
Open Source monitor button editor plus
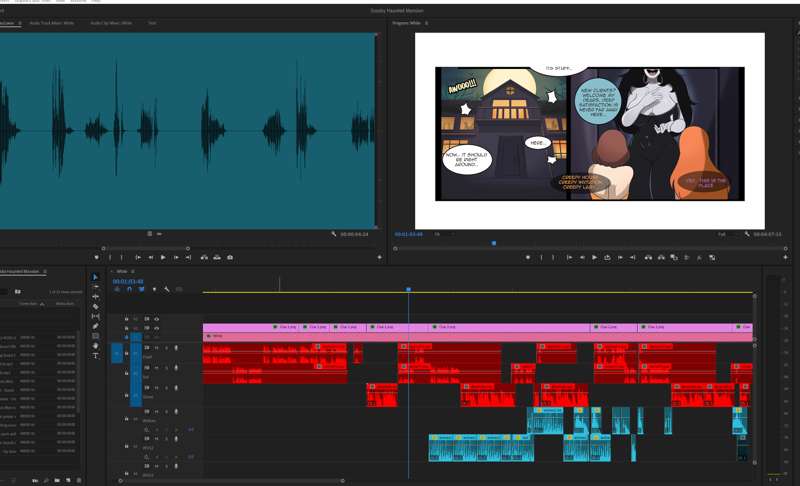[379, 258]
